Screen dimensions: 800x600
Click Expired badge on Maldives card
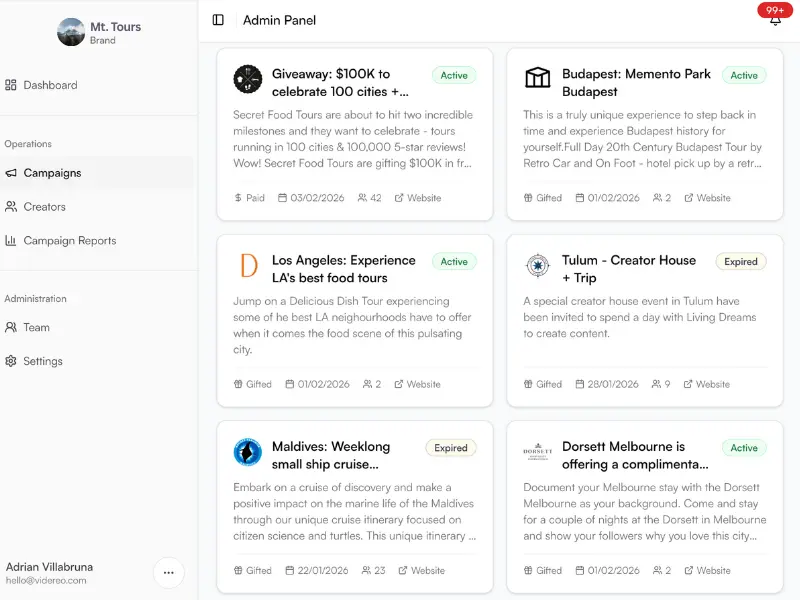point(450,448)
